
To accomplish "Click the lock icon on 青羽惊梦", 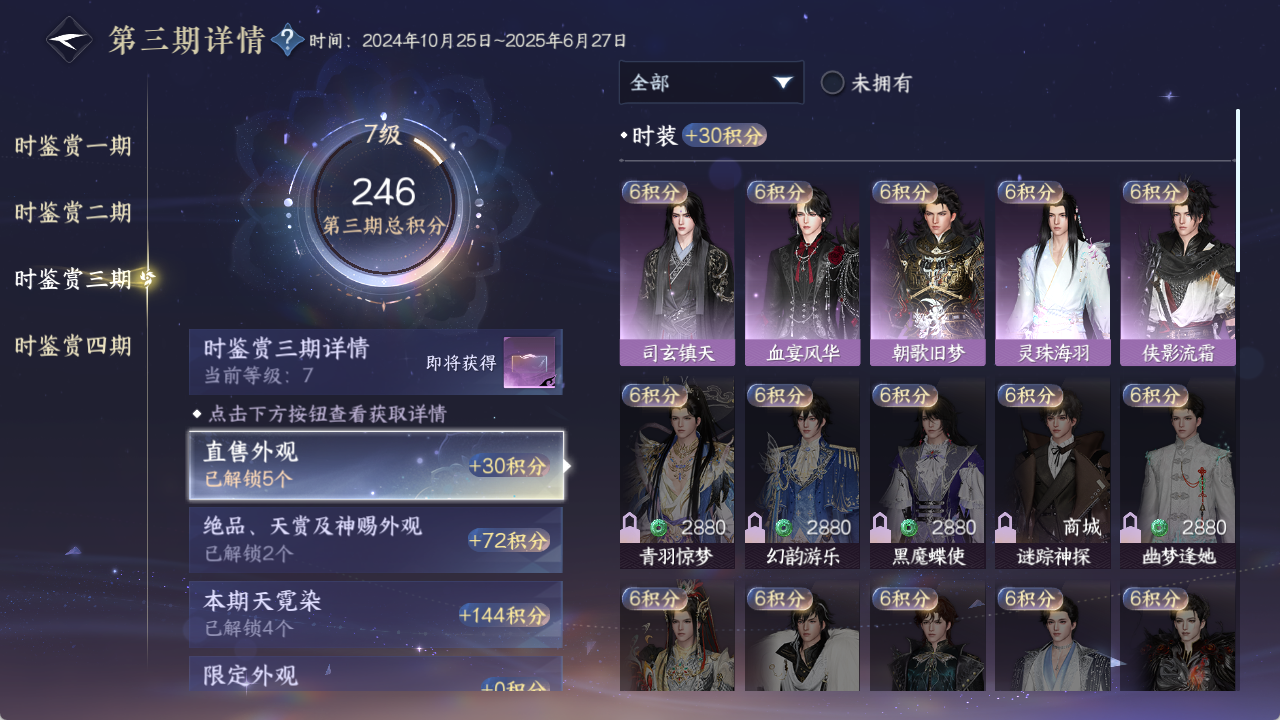I will 631,527.
